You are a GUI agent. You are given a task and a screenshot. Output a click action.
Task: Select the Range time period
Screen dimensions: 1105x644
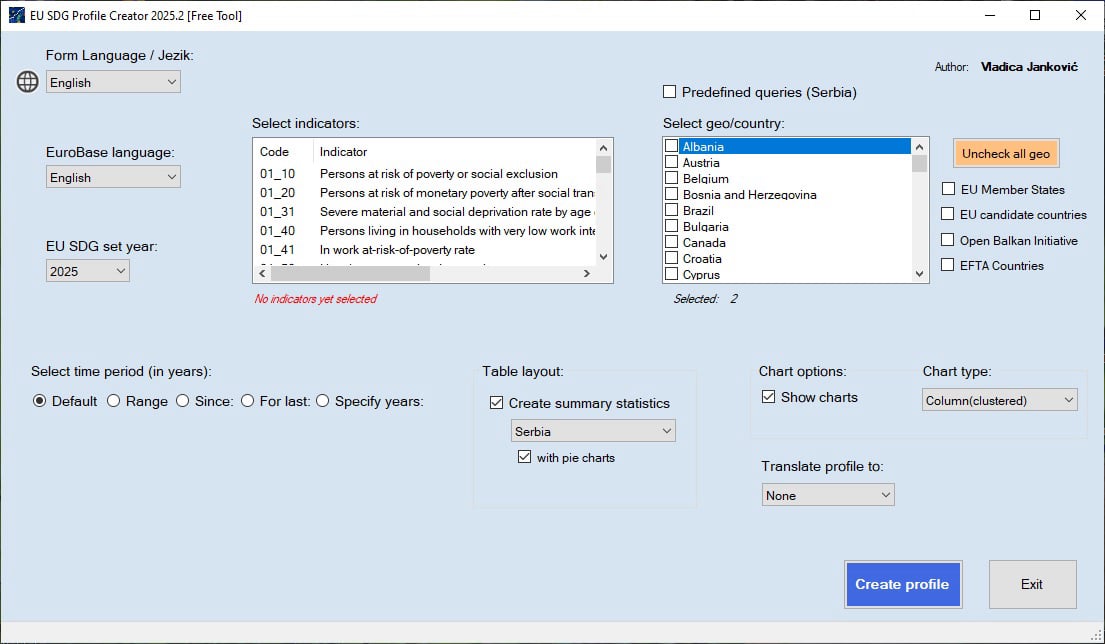point(113,401)
